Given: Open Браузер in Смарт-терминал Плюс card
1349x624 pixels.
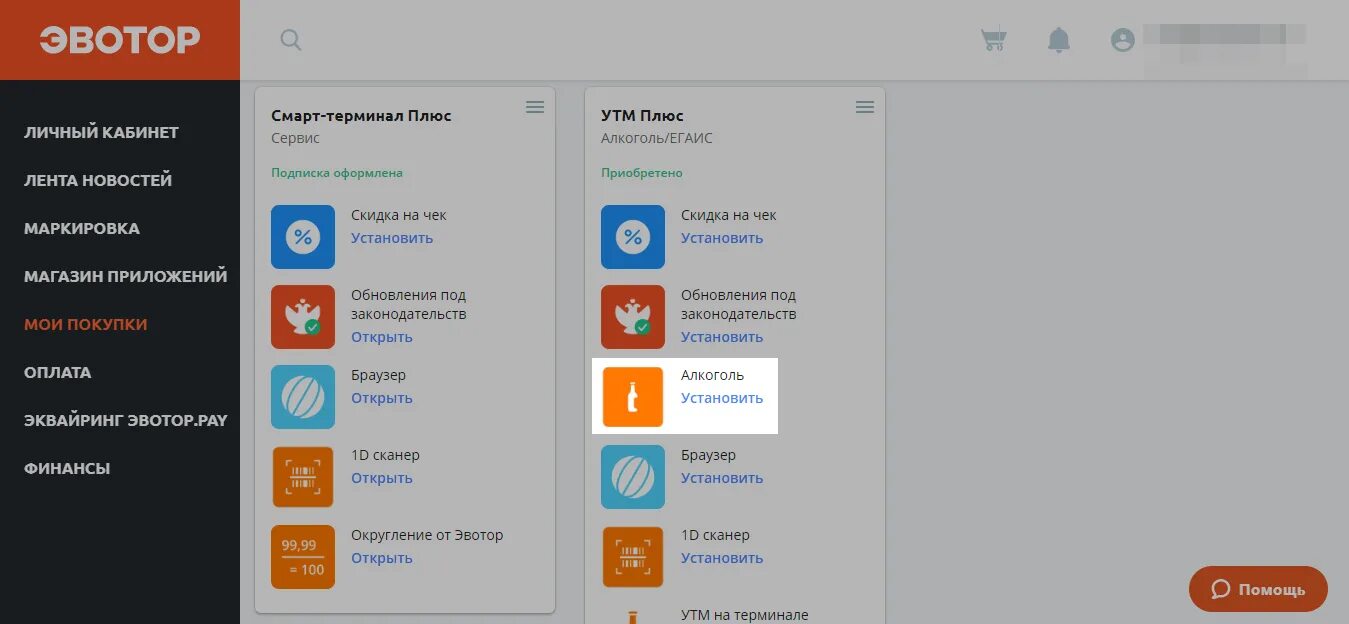Looking at the screenshot, I should tap(382, 398).
